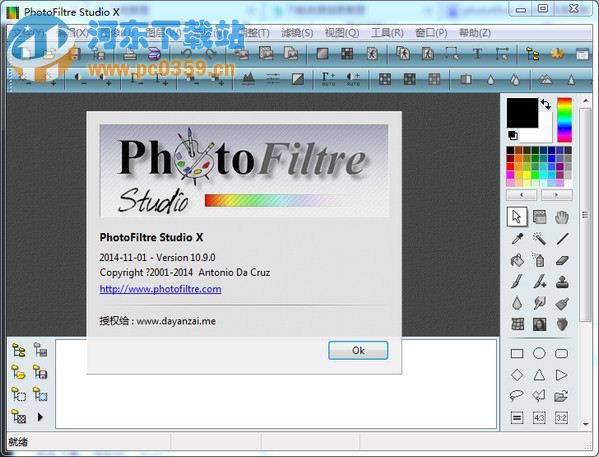Click the folder tree icon with floppy disk
The width and height of the screenshot is (599, 457).
[40, 372]
